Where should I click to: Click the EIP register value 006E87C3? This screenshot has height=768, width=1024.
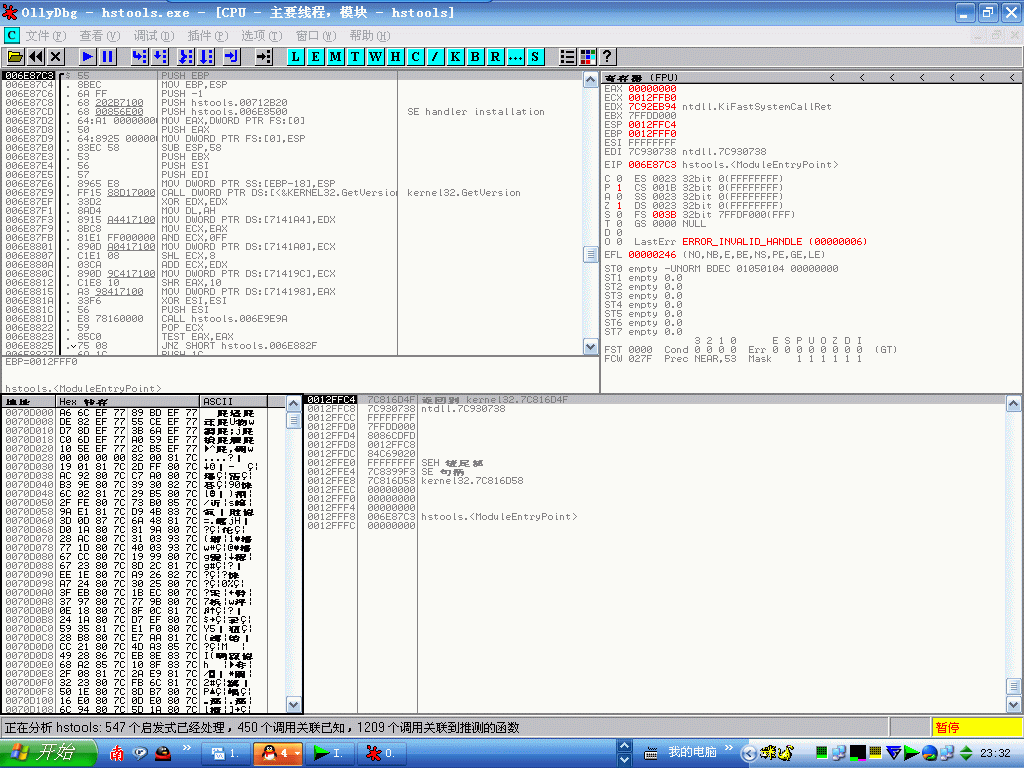coord(652,165)
